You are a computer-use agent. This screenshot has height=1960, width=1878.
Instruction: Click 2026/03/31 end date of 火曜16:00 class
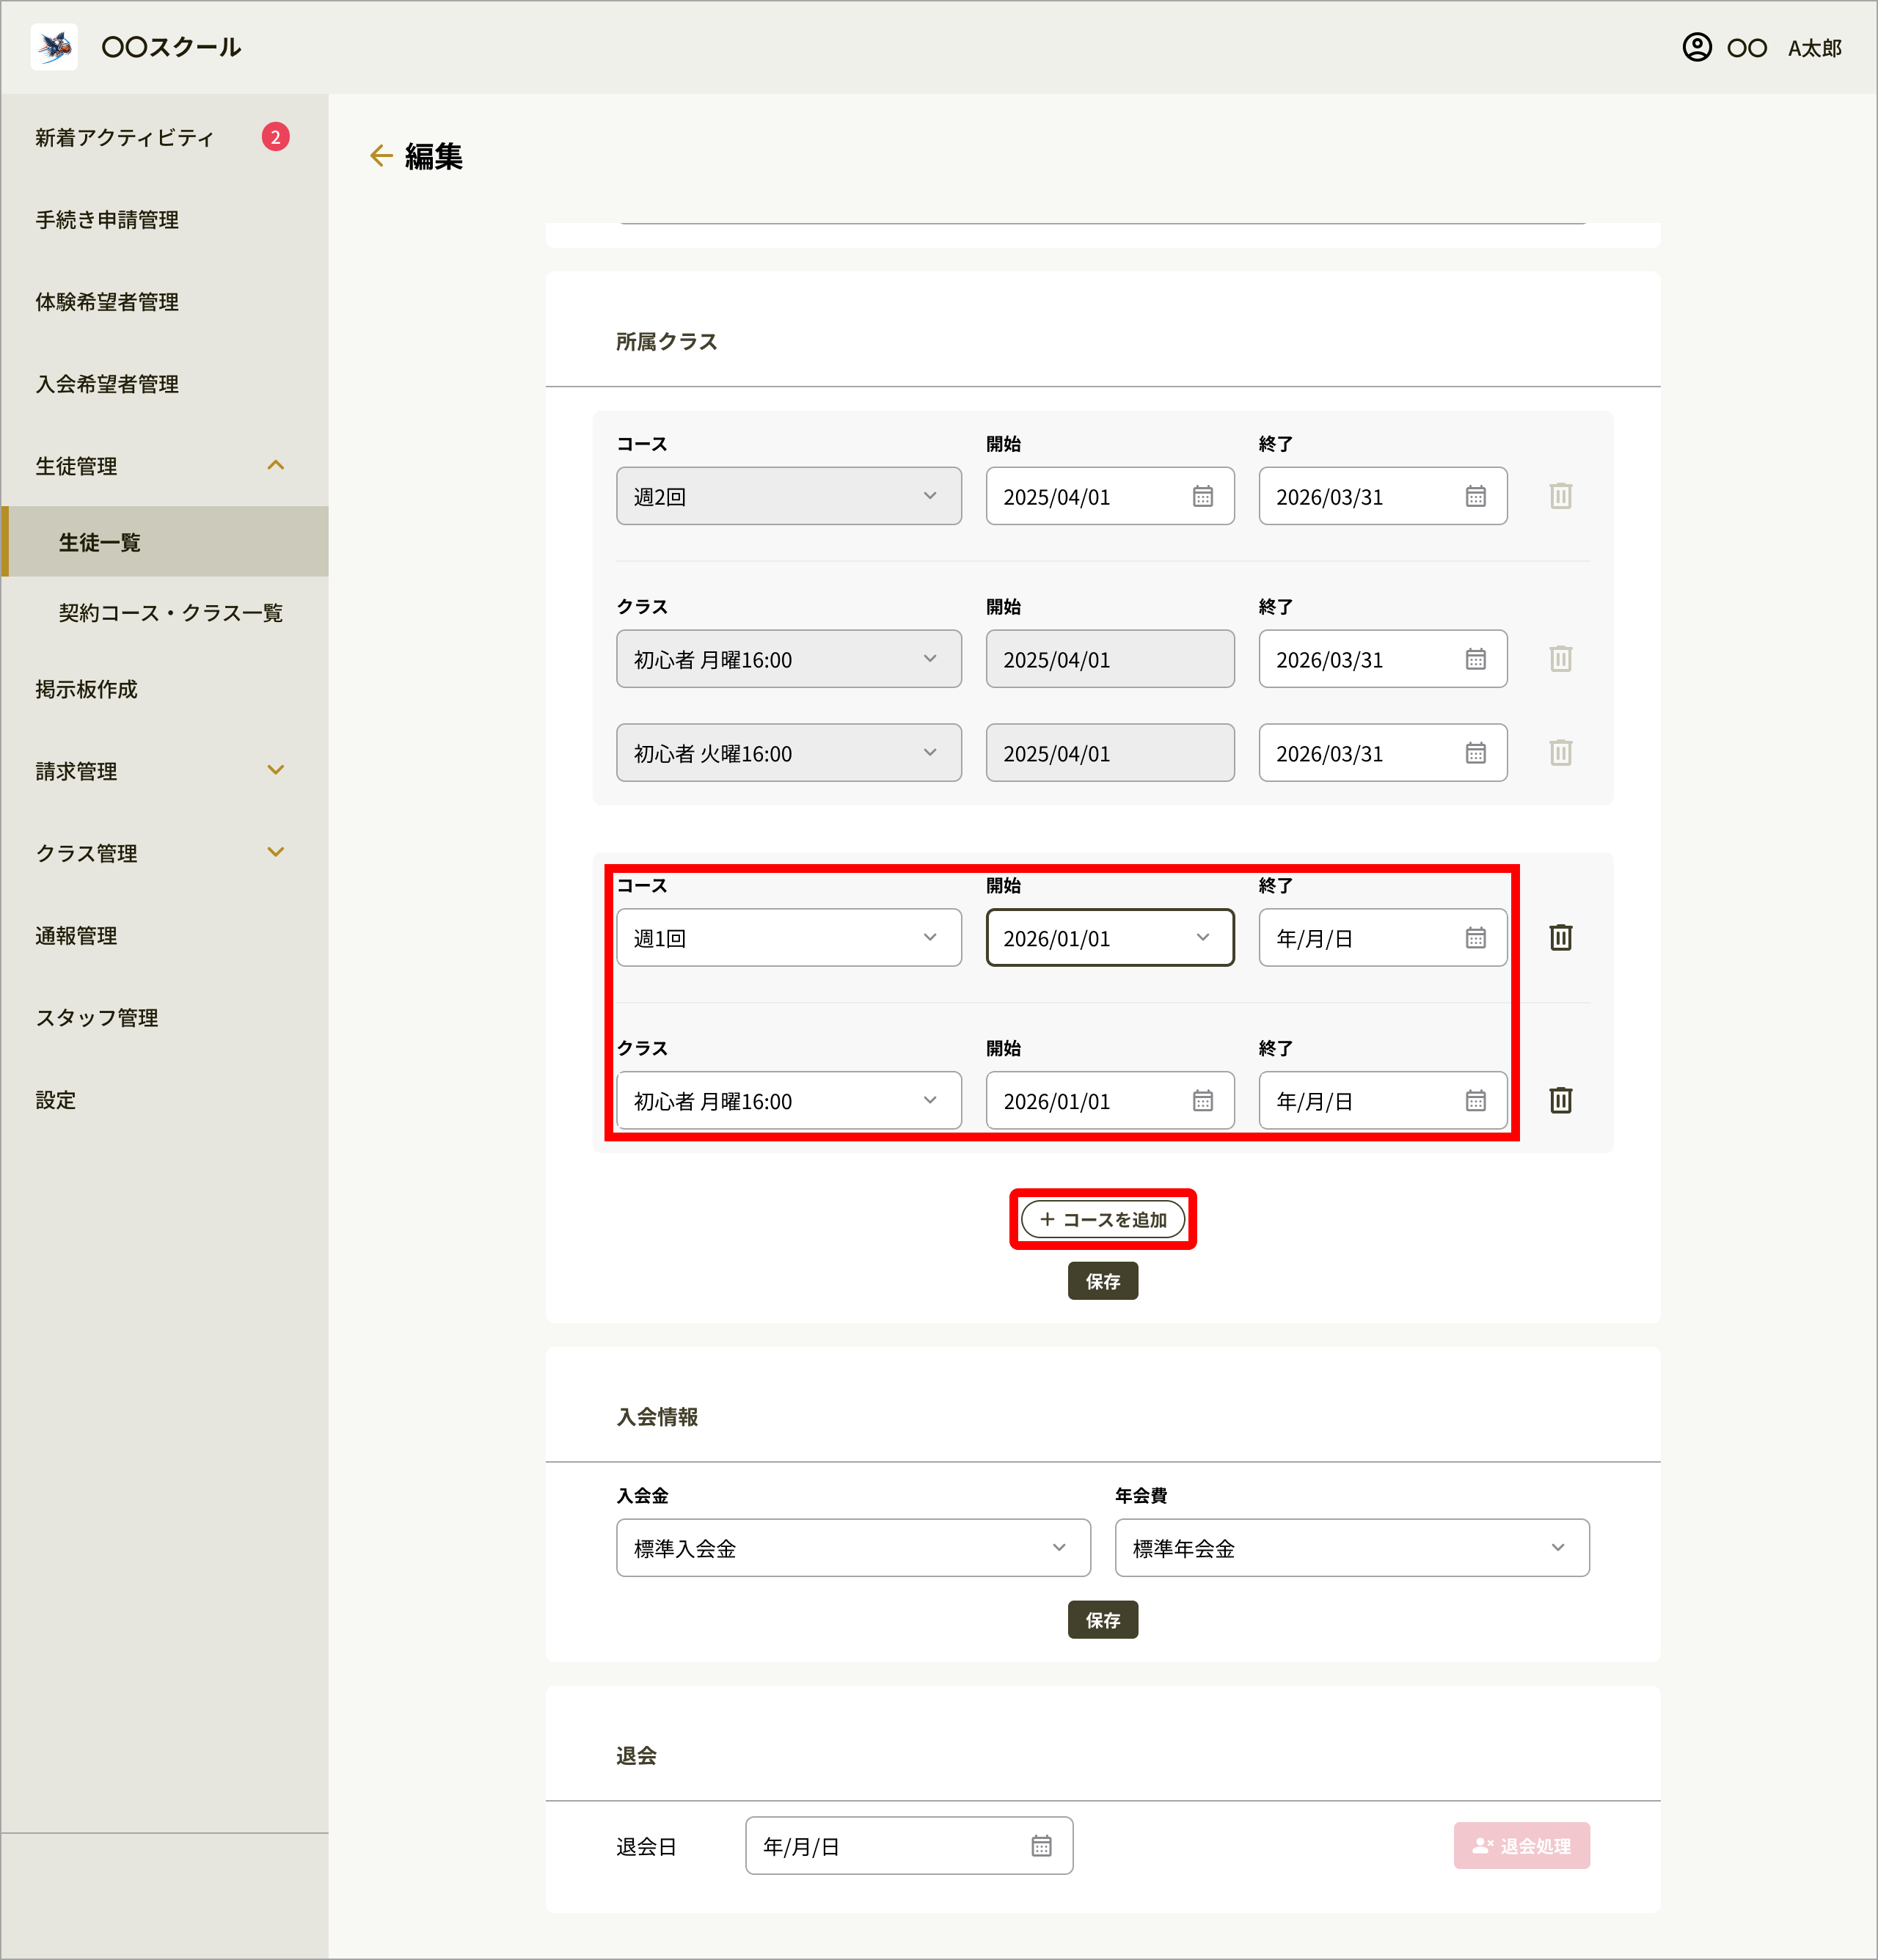pos(1383,753)
